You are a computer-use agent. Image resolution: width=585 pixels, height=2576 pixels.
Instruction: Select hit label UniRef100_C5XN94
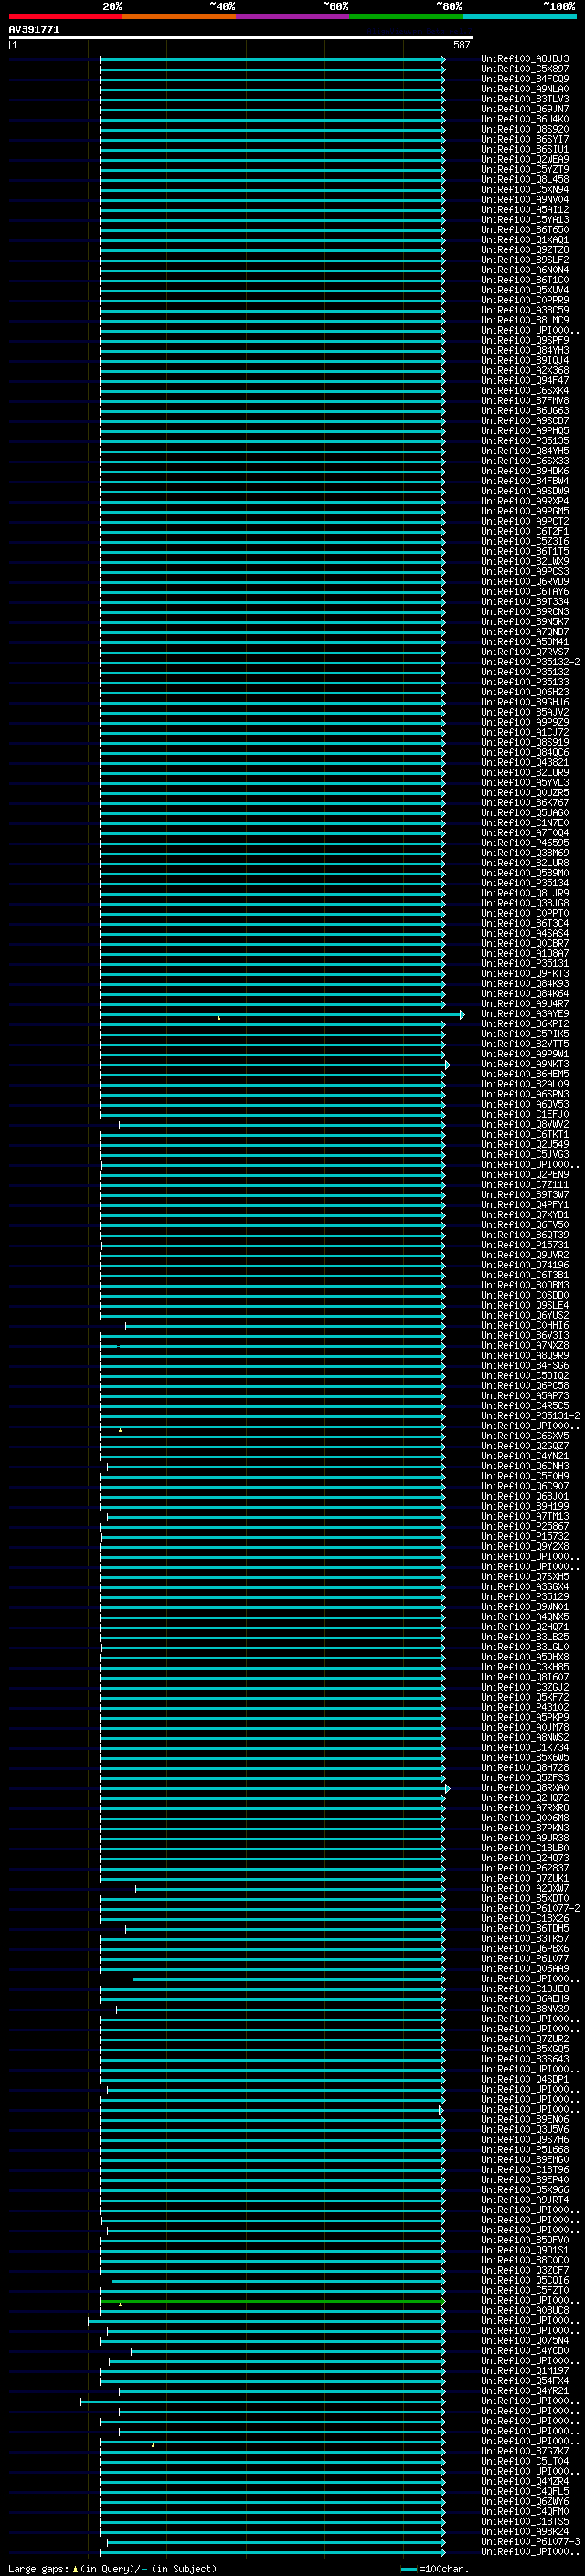525,190
